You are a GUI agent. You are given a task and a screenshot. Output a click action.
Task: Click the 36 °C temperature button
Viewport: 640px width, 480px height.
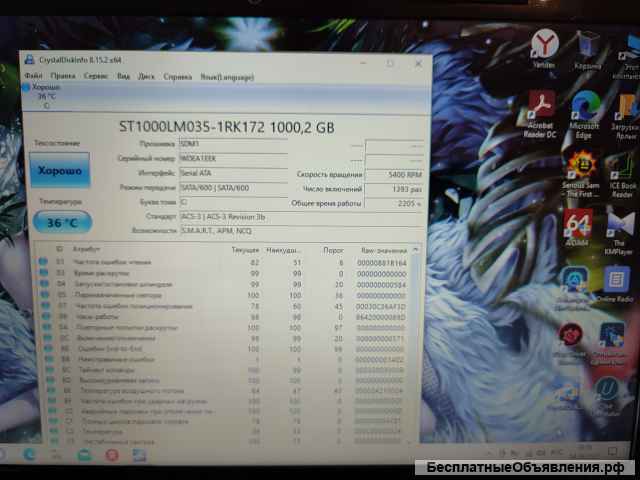pyautogui.click(x=62, y=222)
